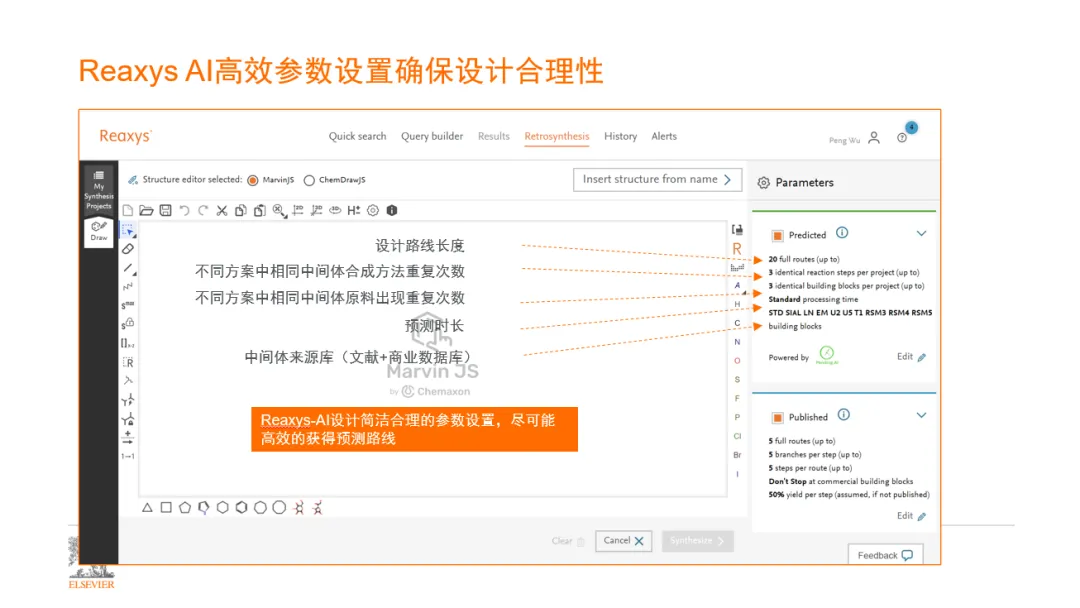This screenshot has width=1080, height=608.
Task: Click the H± hydrogens toggle icon
Action: click(353, 211)
